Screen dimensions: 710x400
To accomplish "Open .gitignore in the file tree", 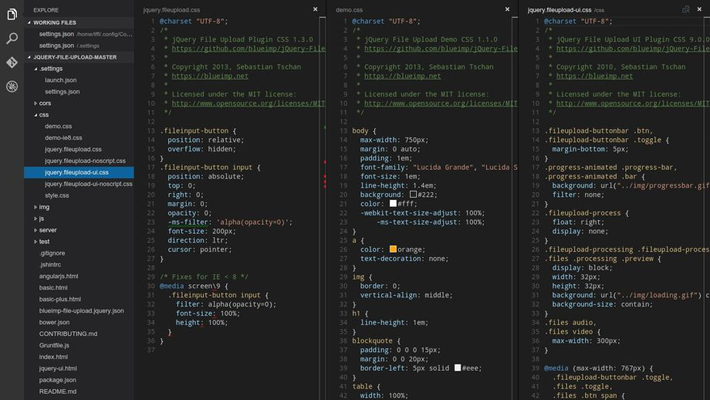I will (x=52, y=253).
